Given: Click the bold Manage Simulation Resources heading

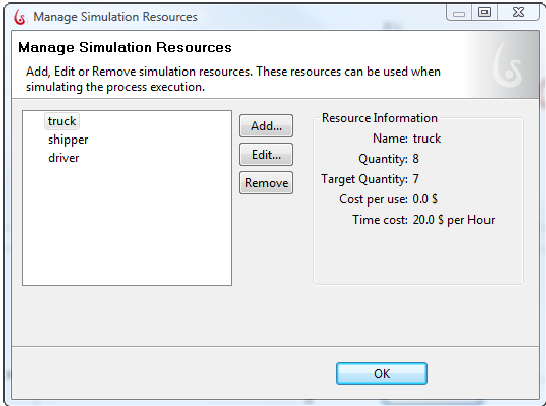Looking at the screenshot, I should (125, 48).
